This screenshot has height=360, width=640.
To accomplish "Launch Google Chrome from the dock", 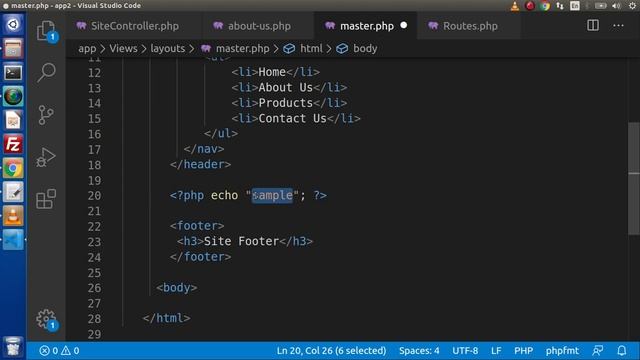I will coord(13,168).
